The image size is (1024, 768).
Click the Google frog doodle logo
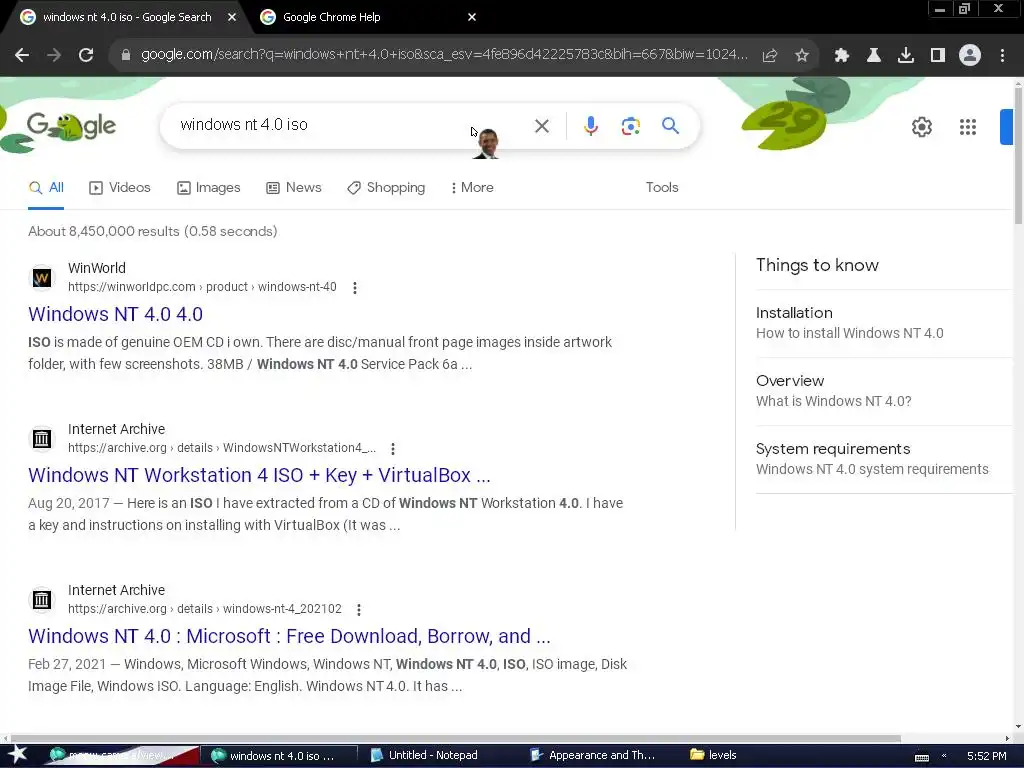click(71, 127)
